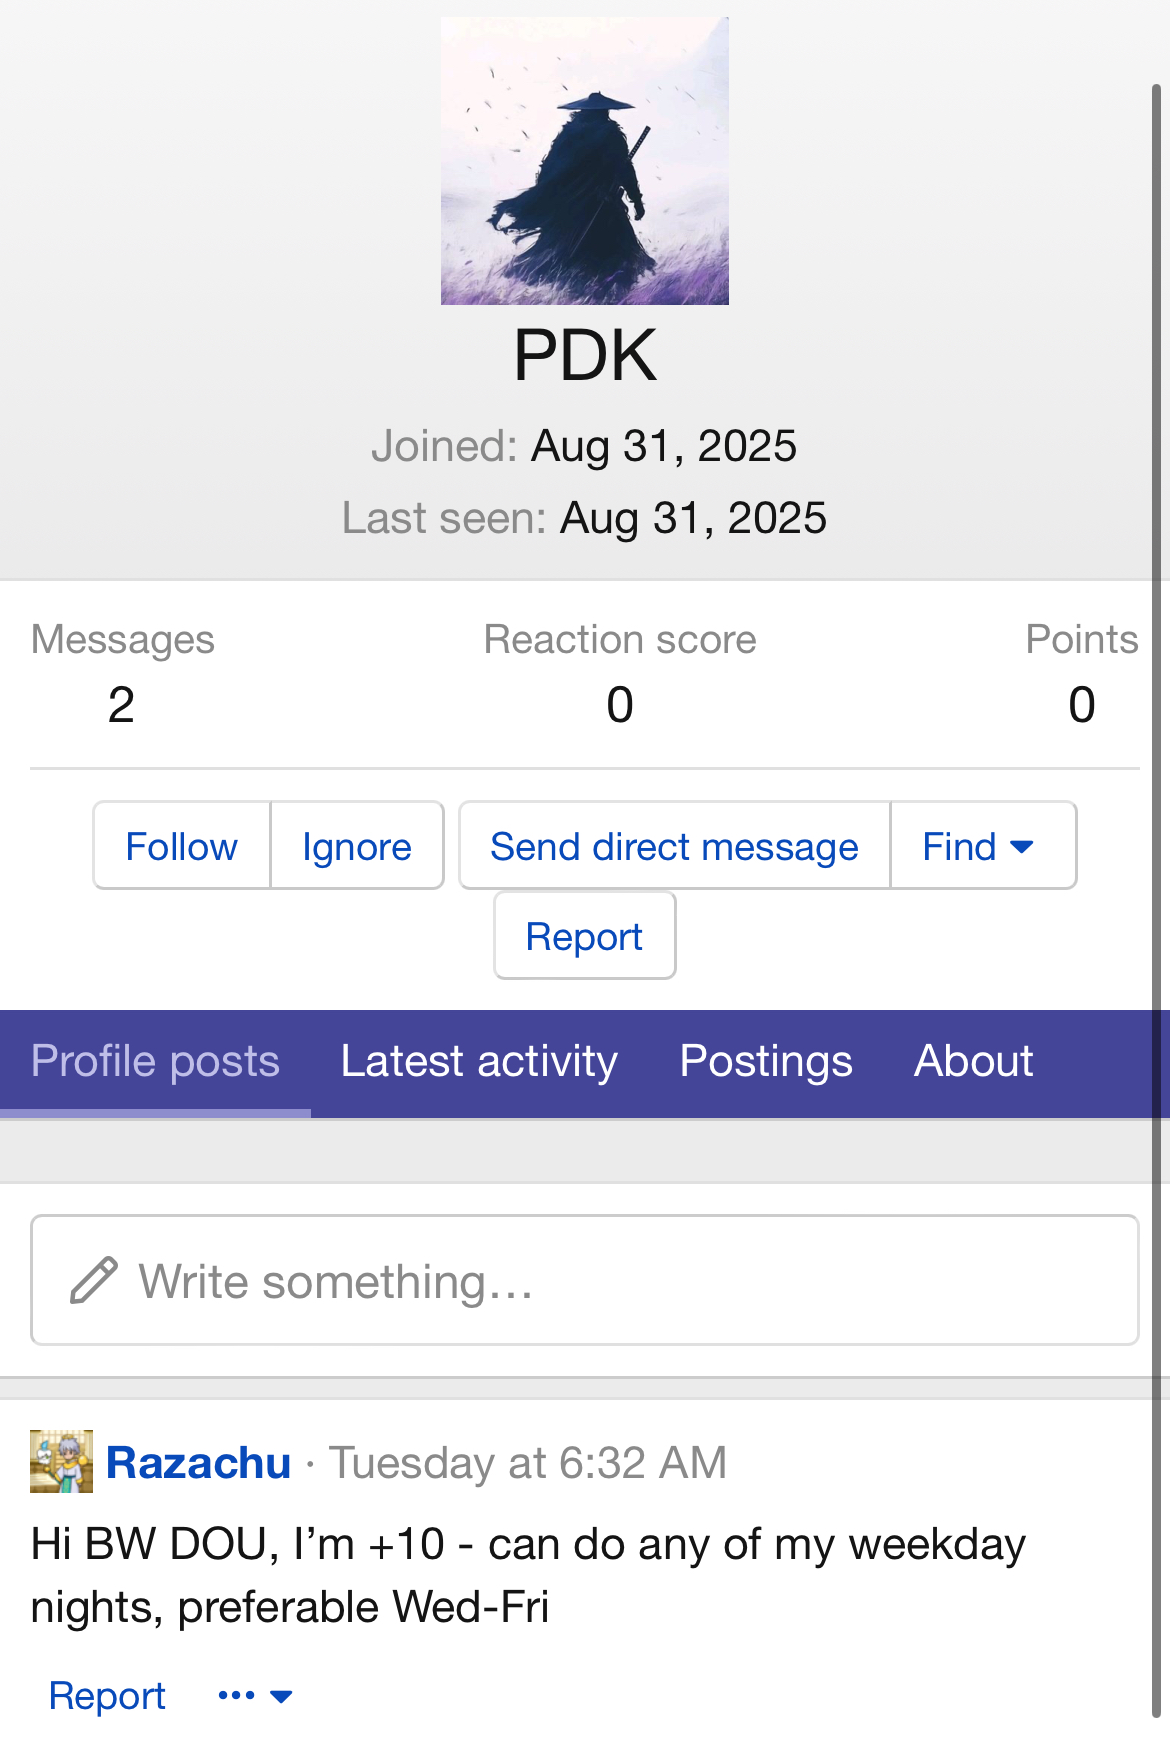Viewport: 1170px width, 1738px height.
Task: Open the Postings tab
Action: (x=766, y=1062)
